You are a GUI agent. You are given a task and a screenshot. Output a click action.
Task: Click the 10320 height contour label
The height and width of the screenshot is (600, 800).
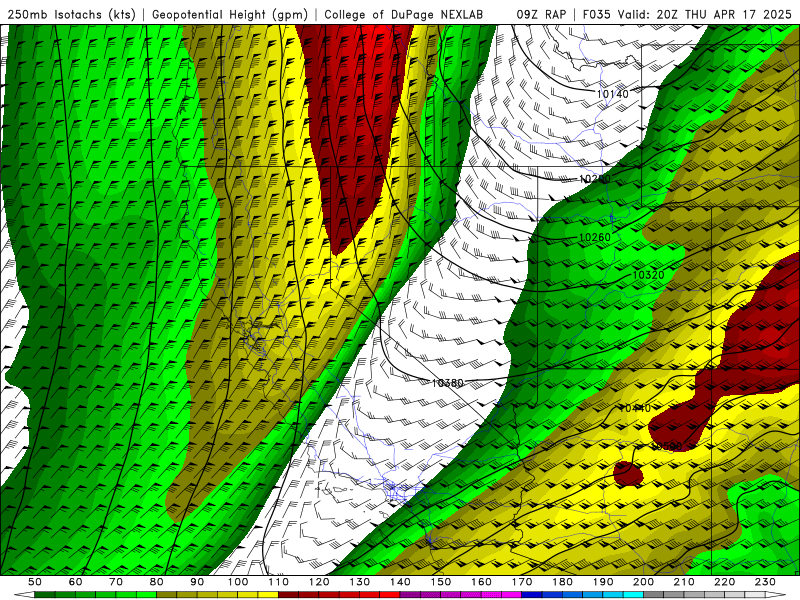click(648, 275)
